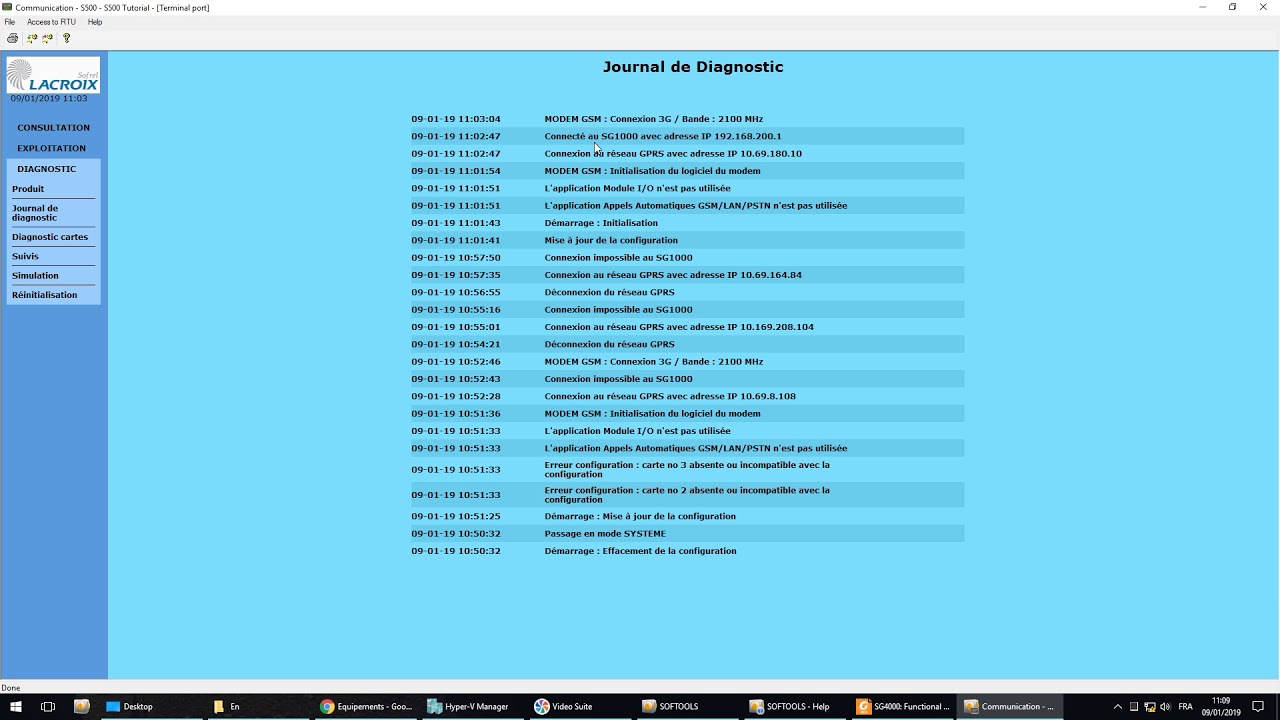
Task: Click 'Déconnexion du réseau GPRS' at 10:54:21
Action: 609,344
